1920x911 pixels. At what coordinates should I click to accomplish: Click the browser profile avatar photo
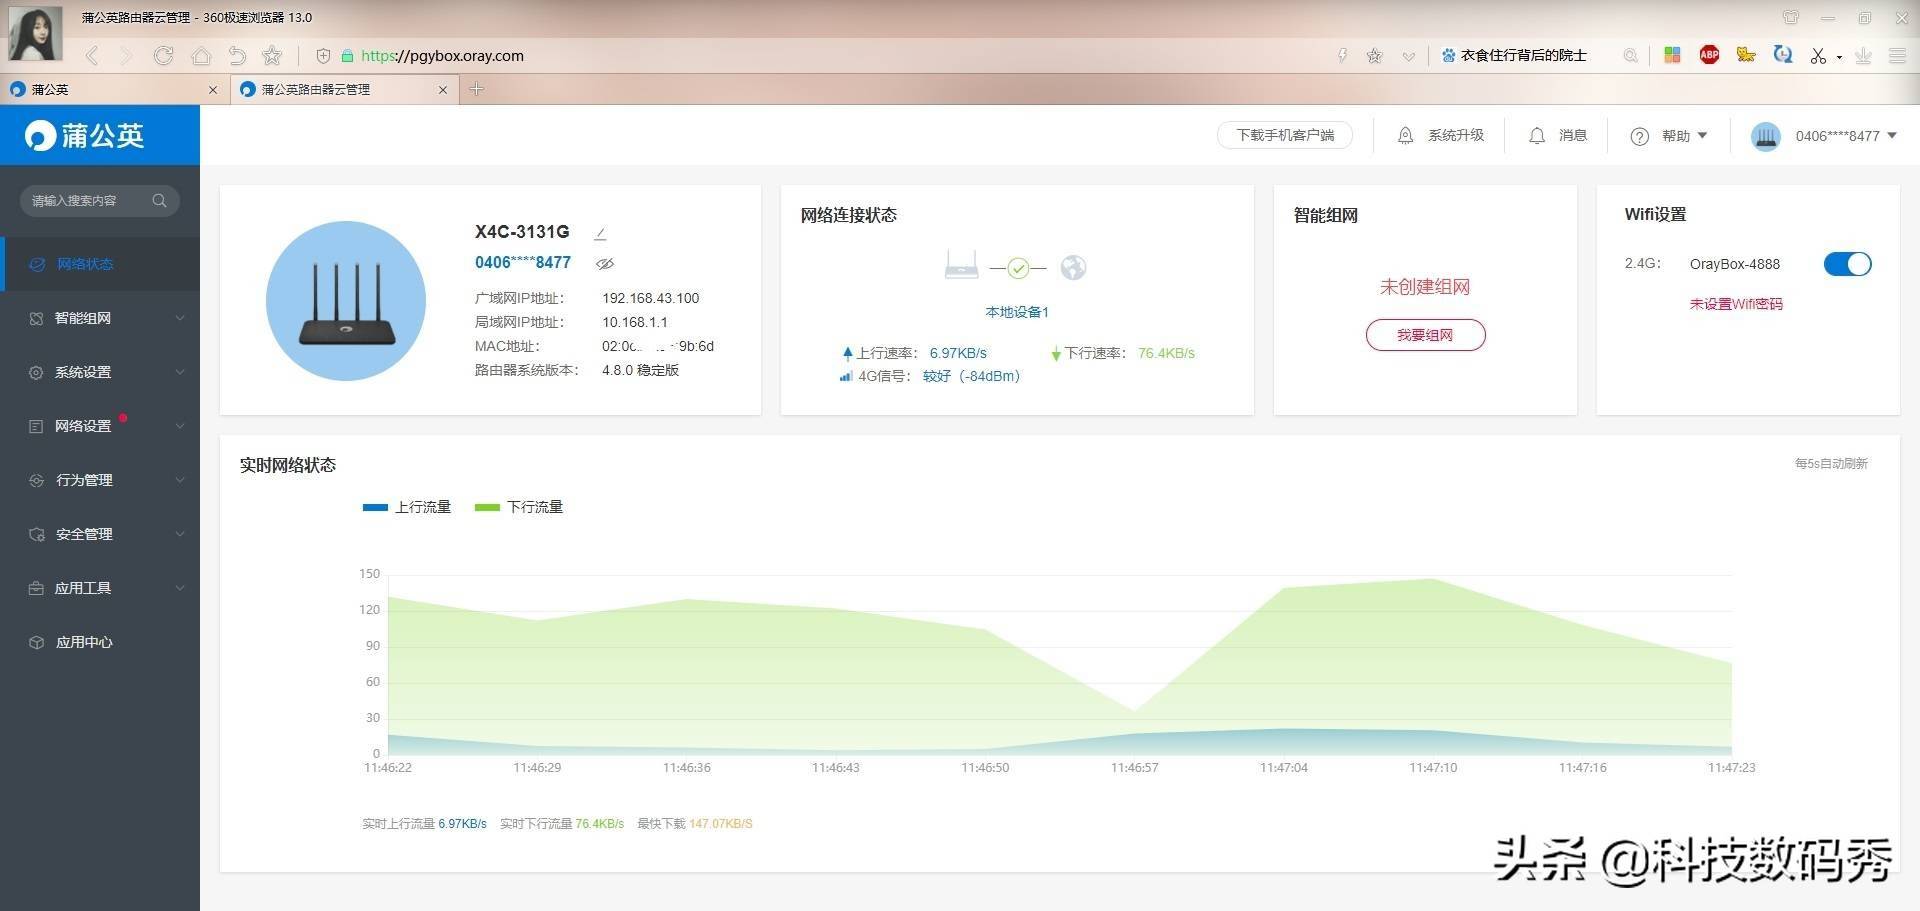coord(35,34)
